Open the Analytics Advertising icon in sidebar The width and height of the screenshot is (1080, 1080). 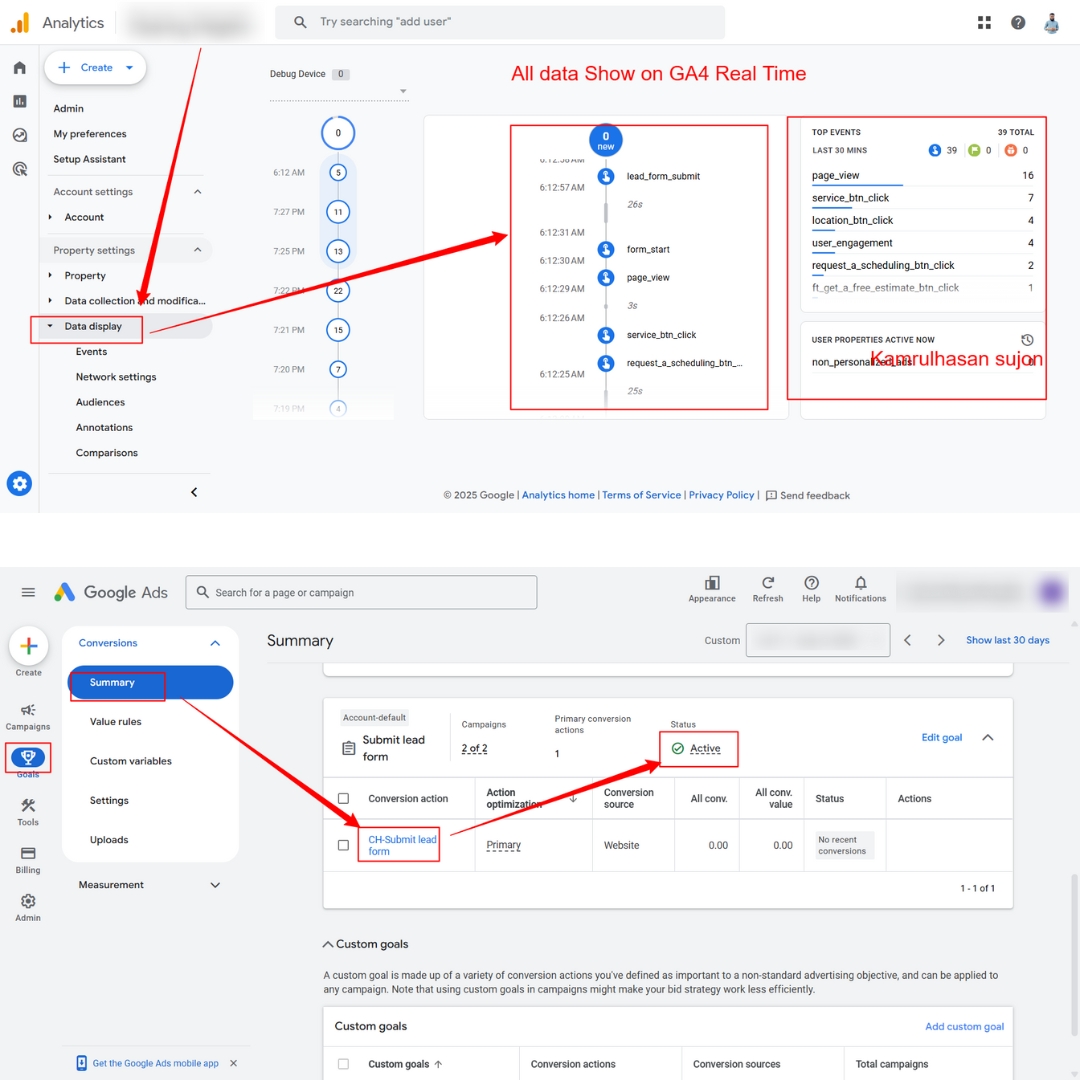coord(19,169)
